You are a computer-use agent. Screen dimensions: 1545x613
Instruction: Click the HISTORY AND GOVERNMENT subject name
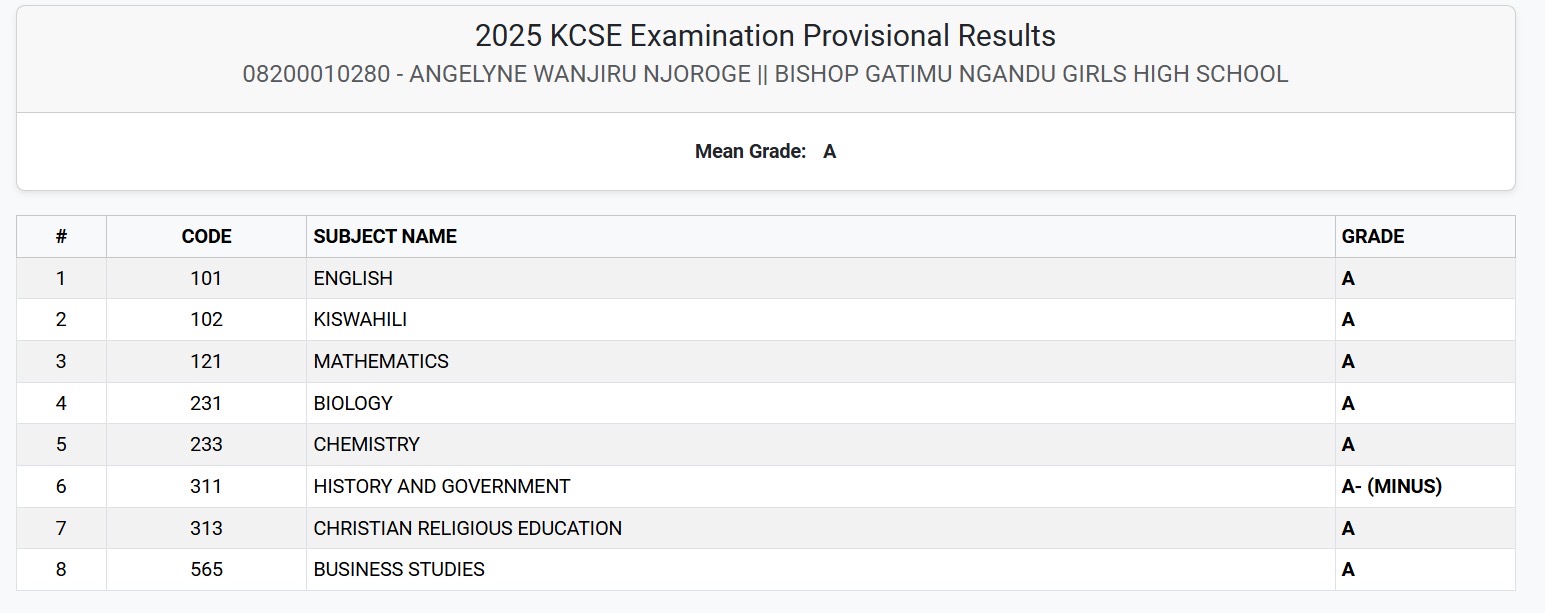point(441,487)
